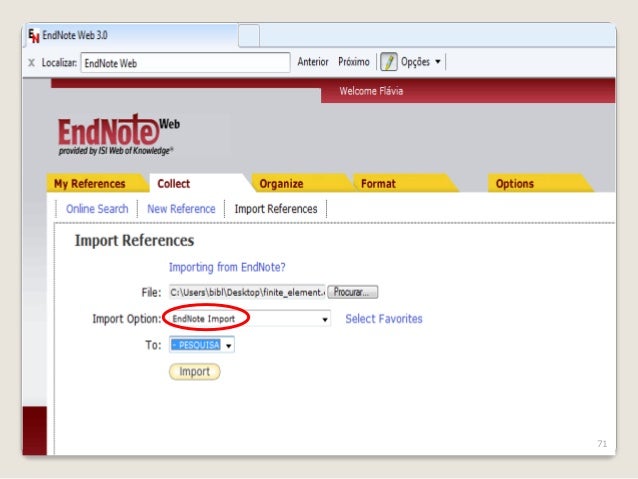Open the Online Search sub-tab

(97, 209)
